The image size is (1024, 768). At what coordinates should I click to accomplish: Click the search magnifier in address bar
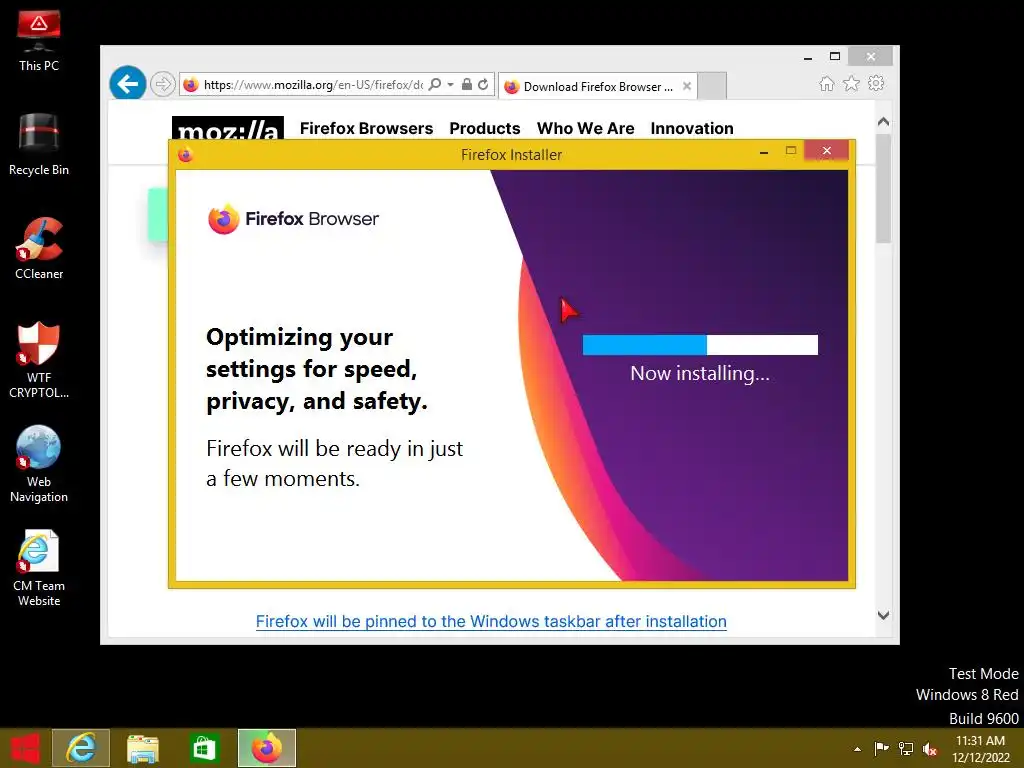[435, 84]
